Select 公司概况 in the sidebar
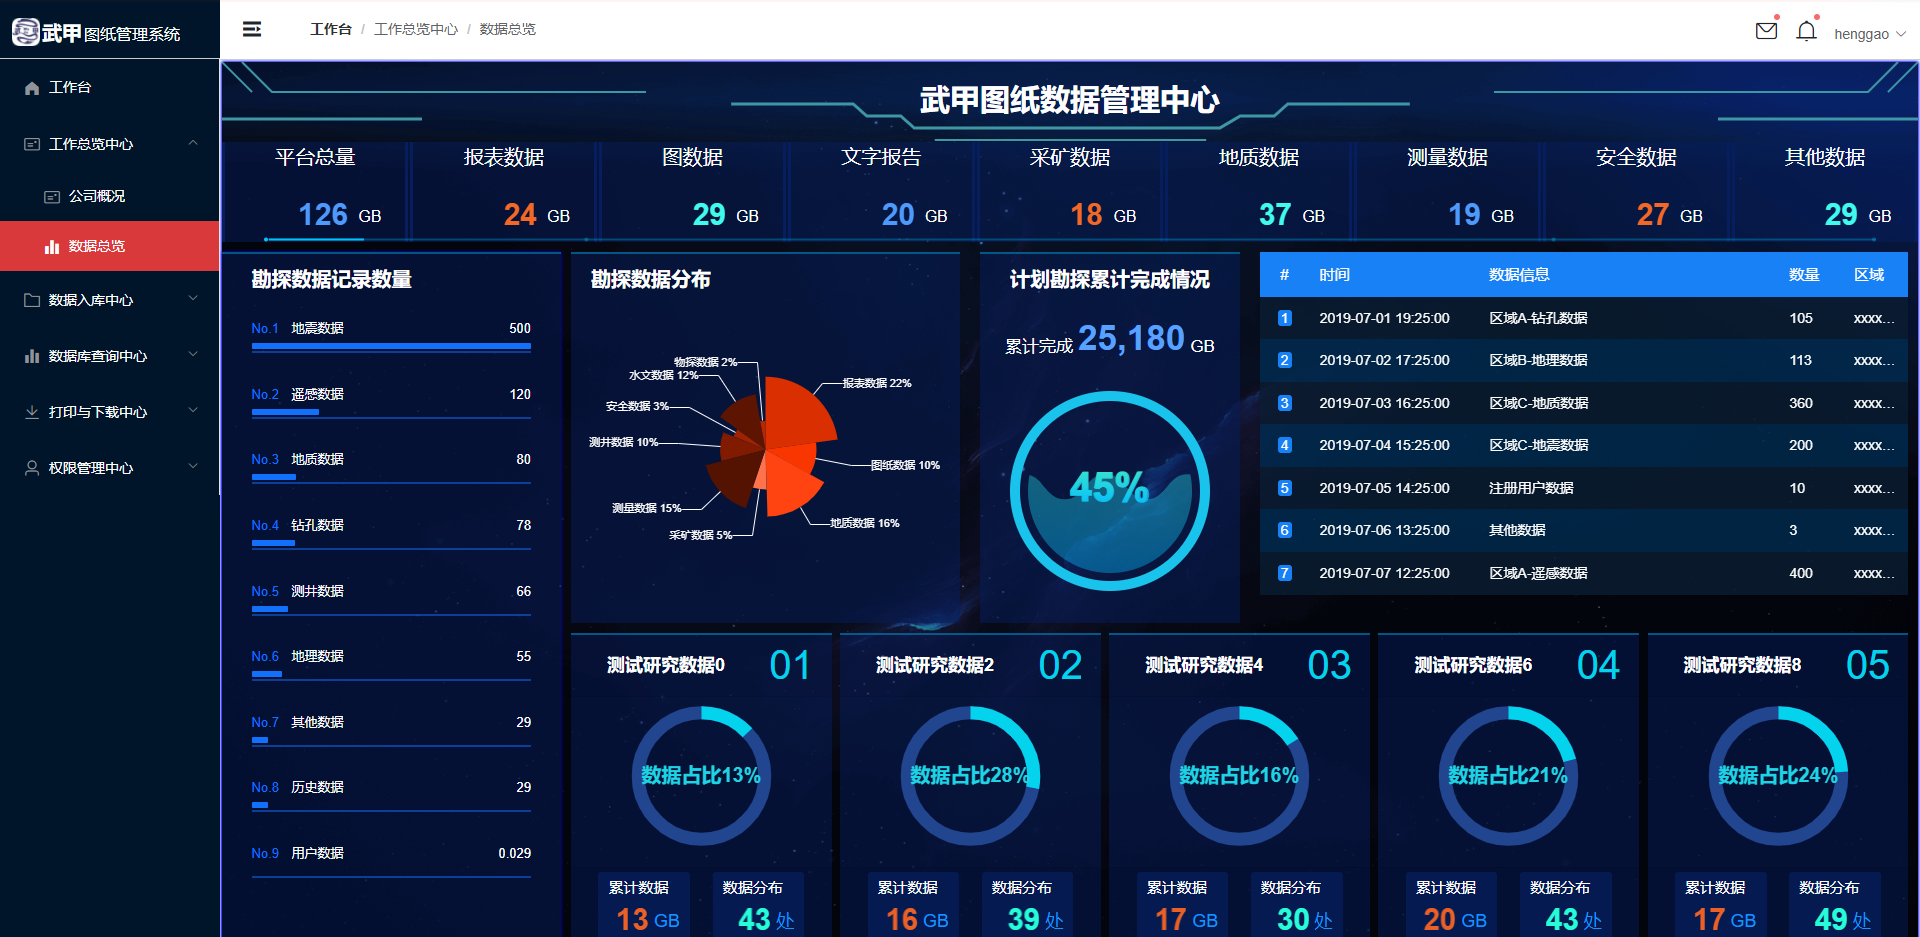This screenshot has height=937, width=1920. point(97,196)
